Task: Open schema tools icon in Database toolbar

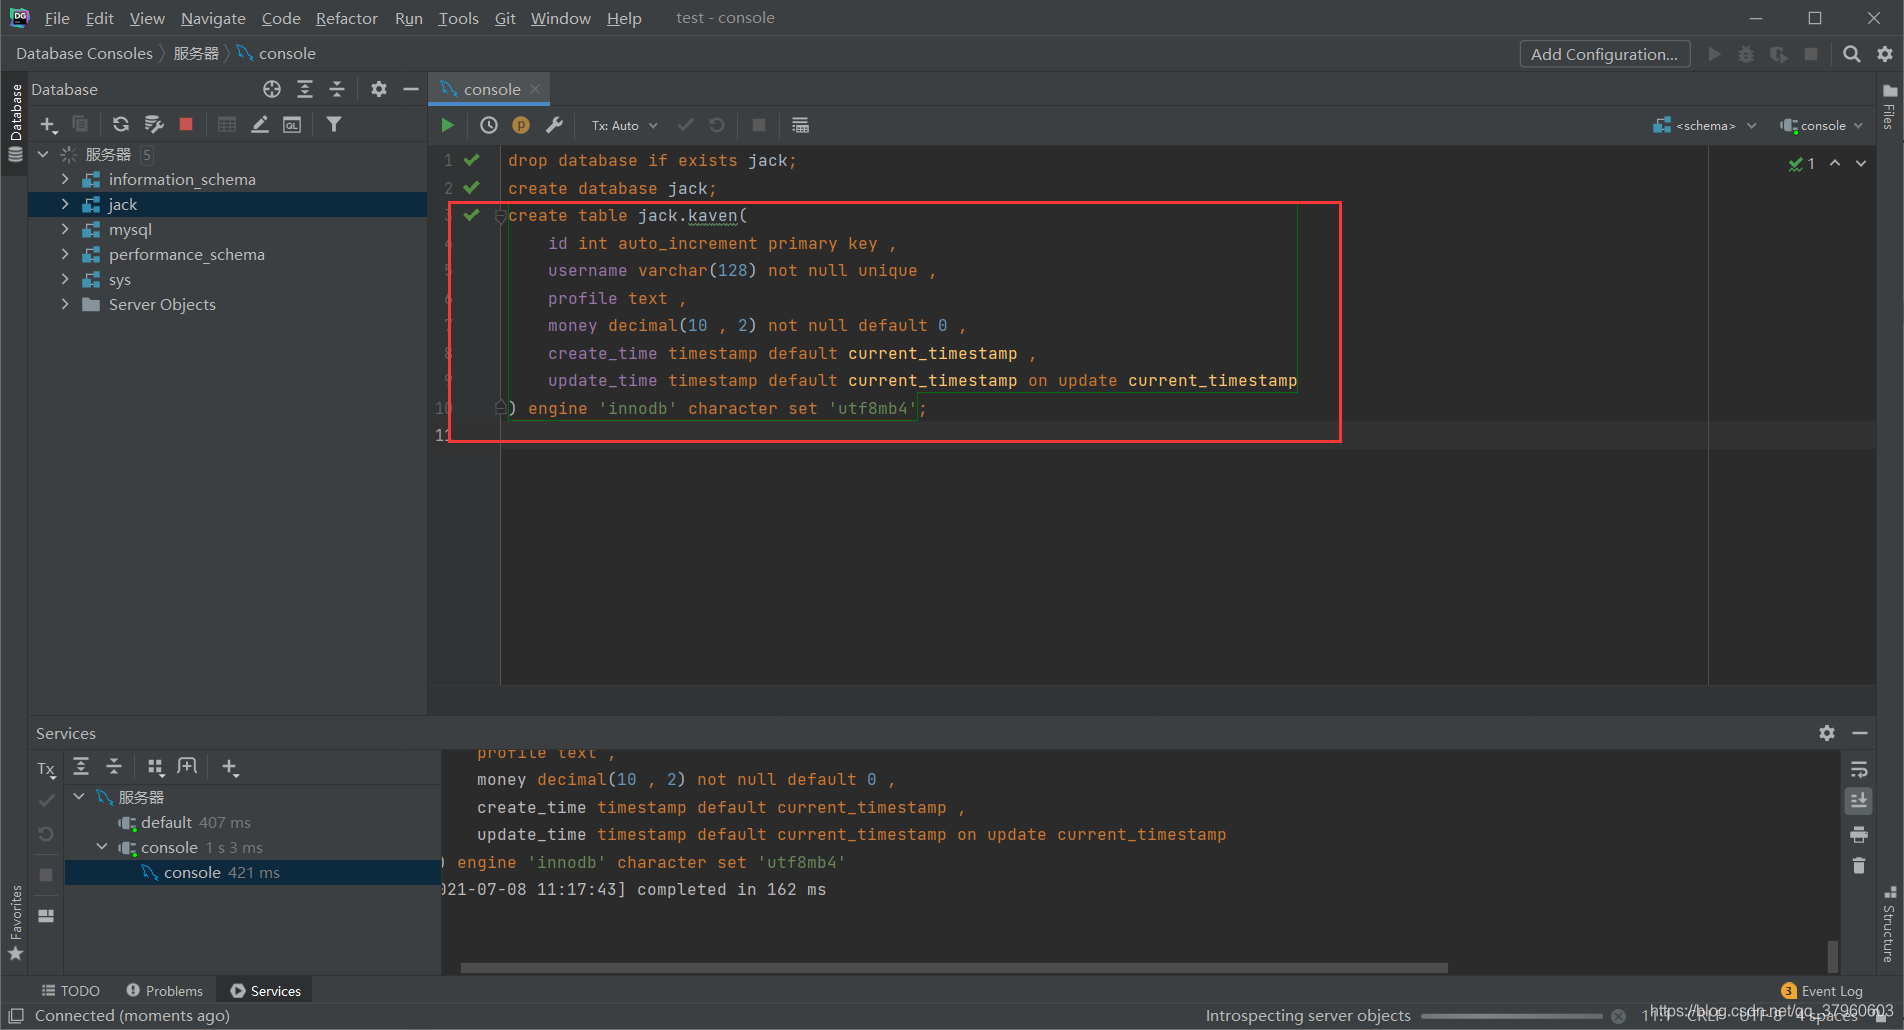Action: pos(153,124)
